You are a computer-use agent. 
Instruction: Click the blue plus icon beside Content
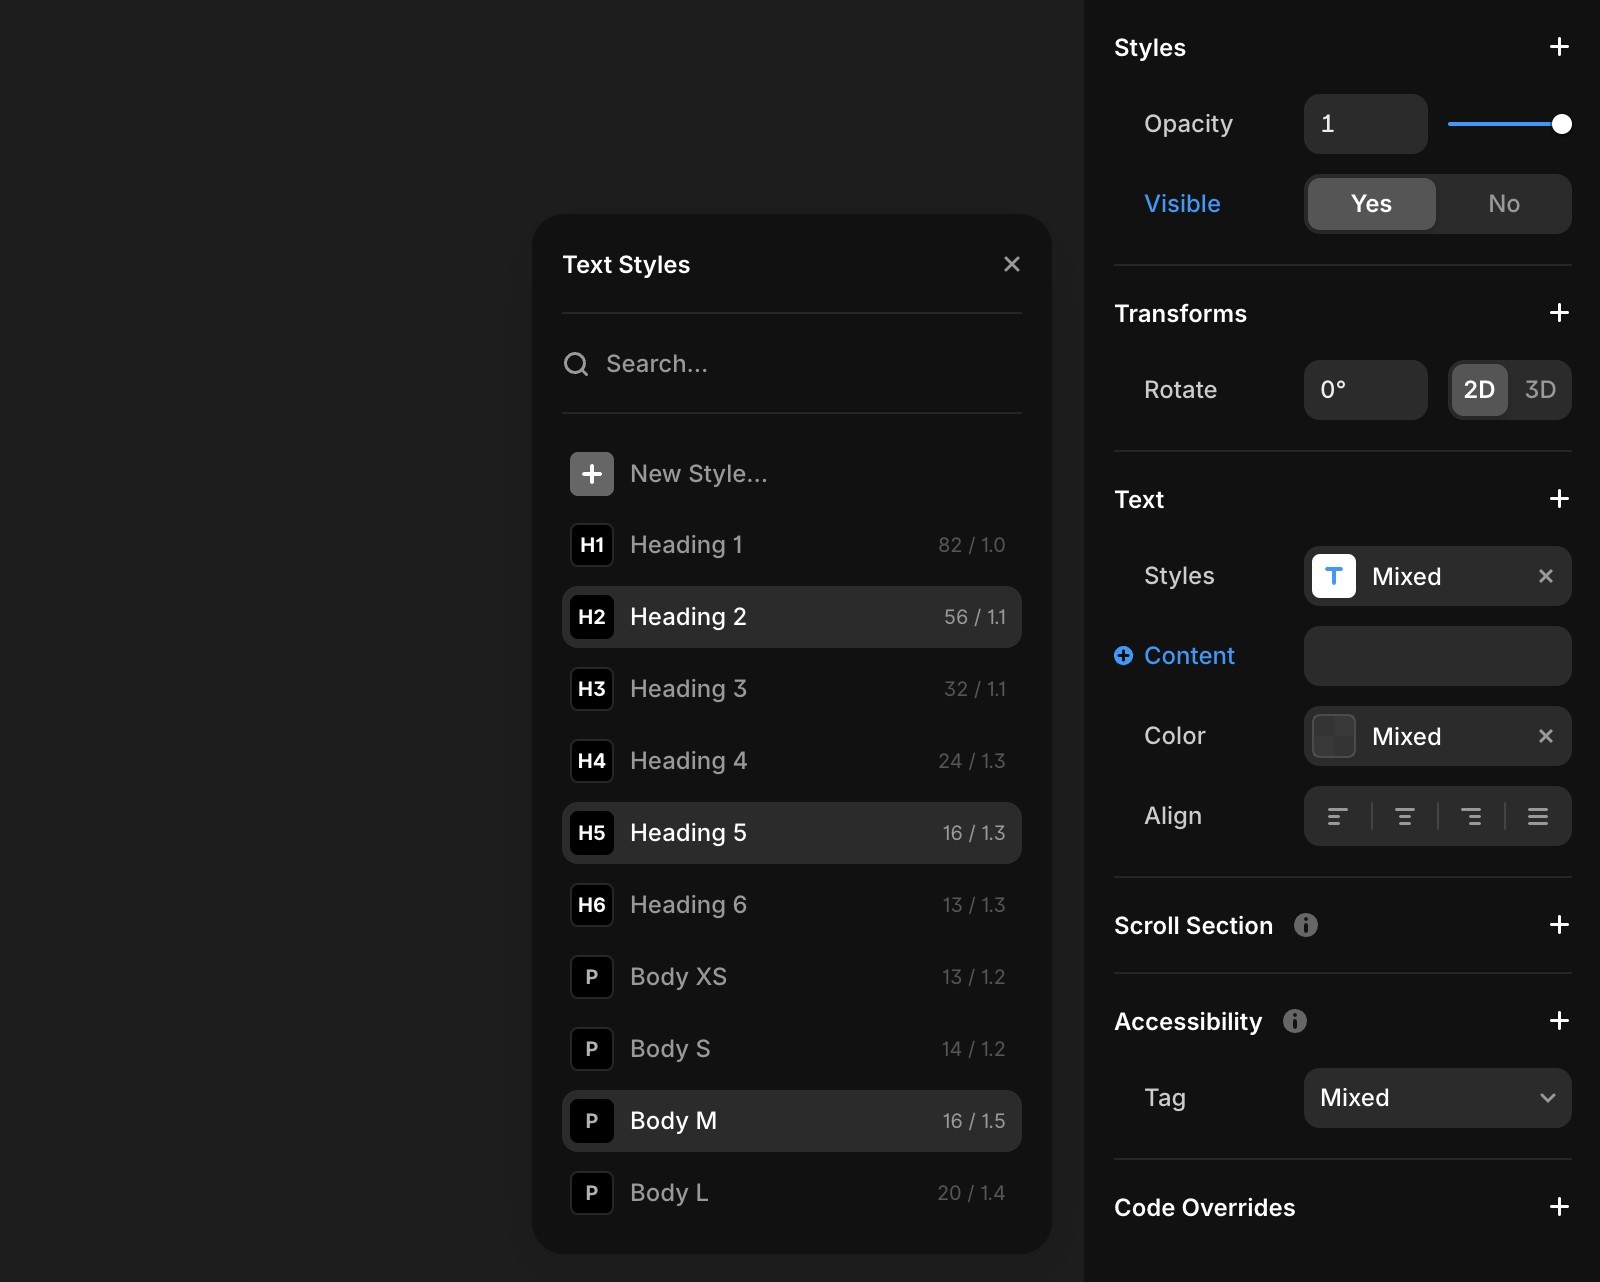click(1124, 656)
